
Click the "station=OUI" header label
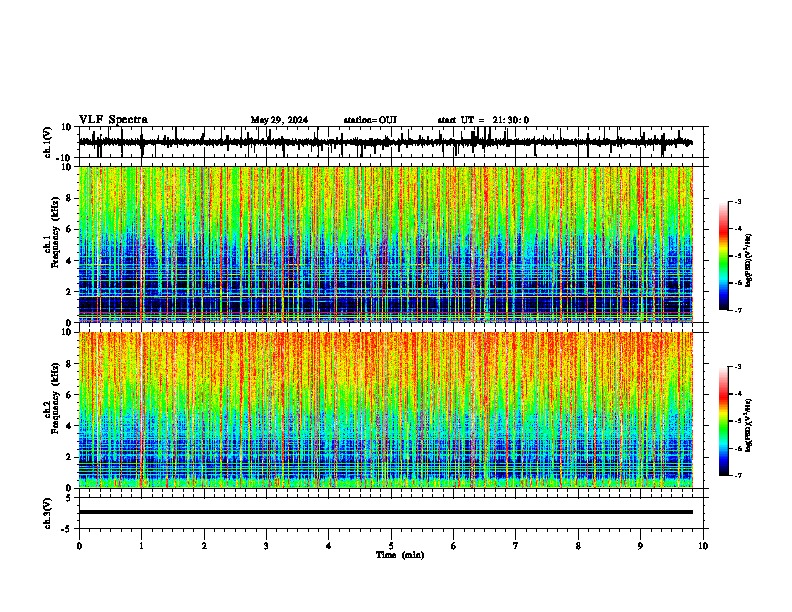[x=370, y=120]
